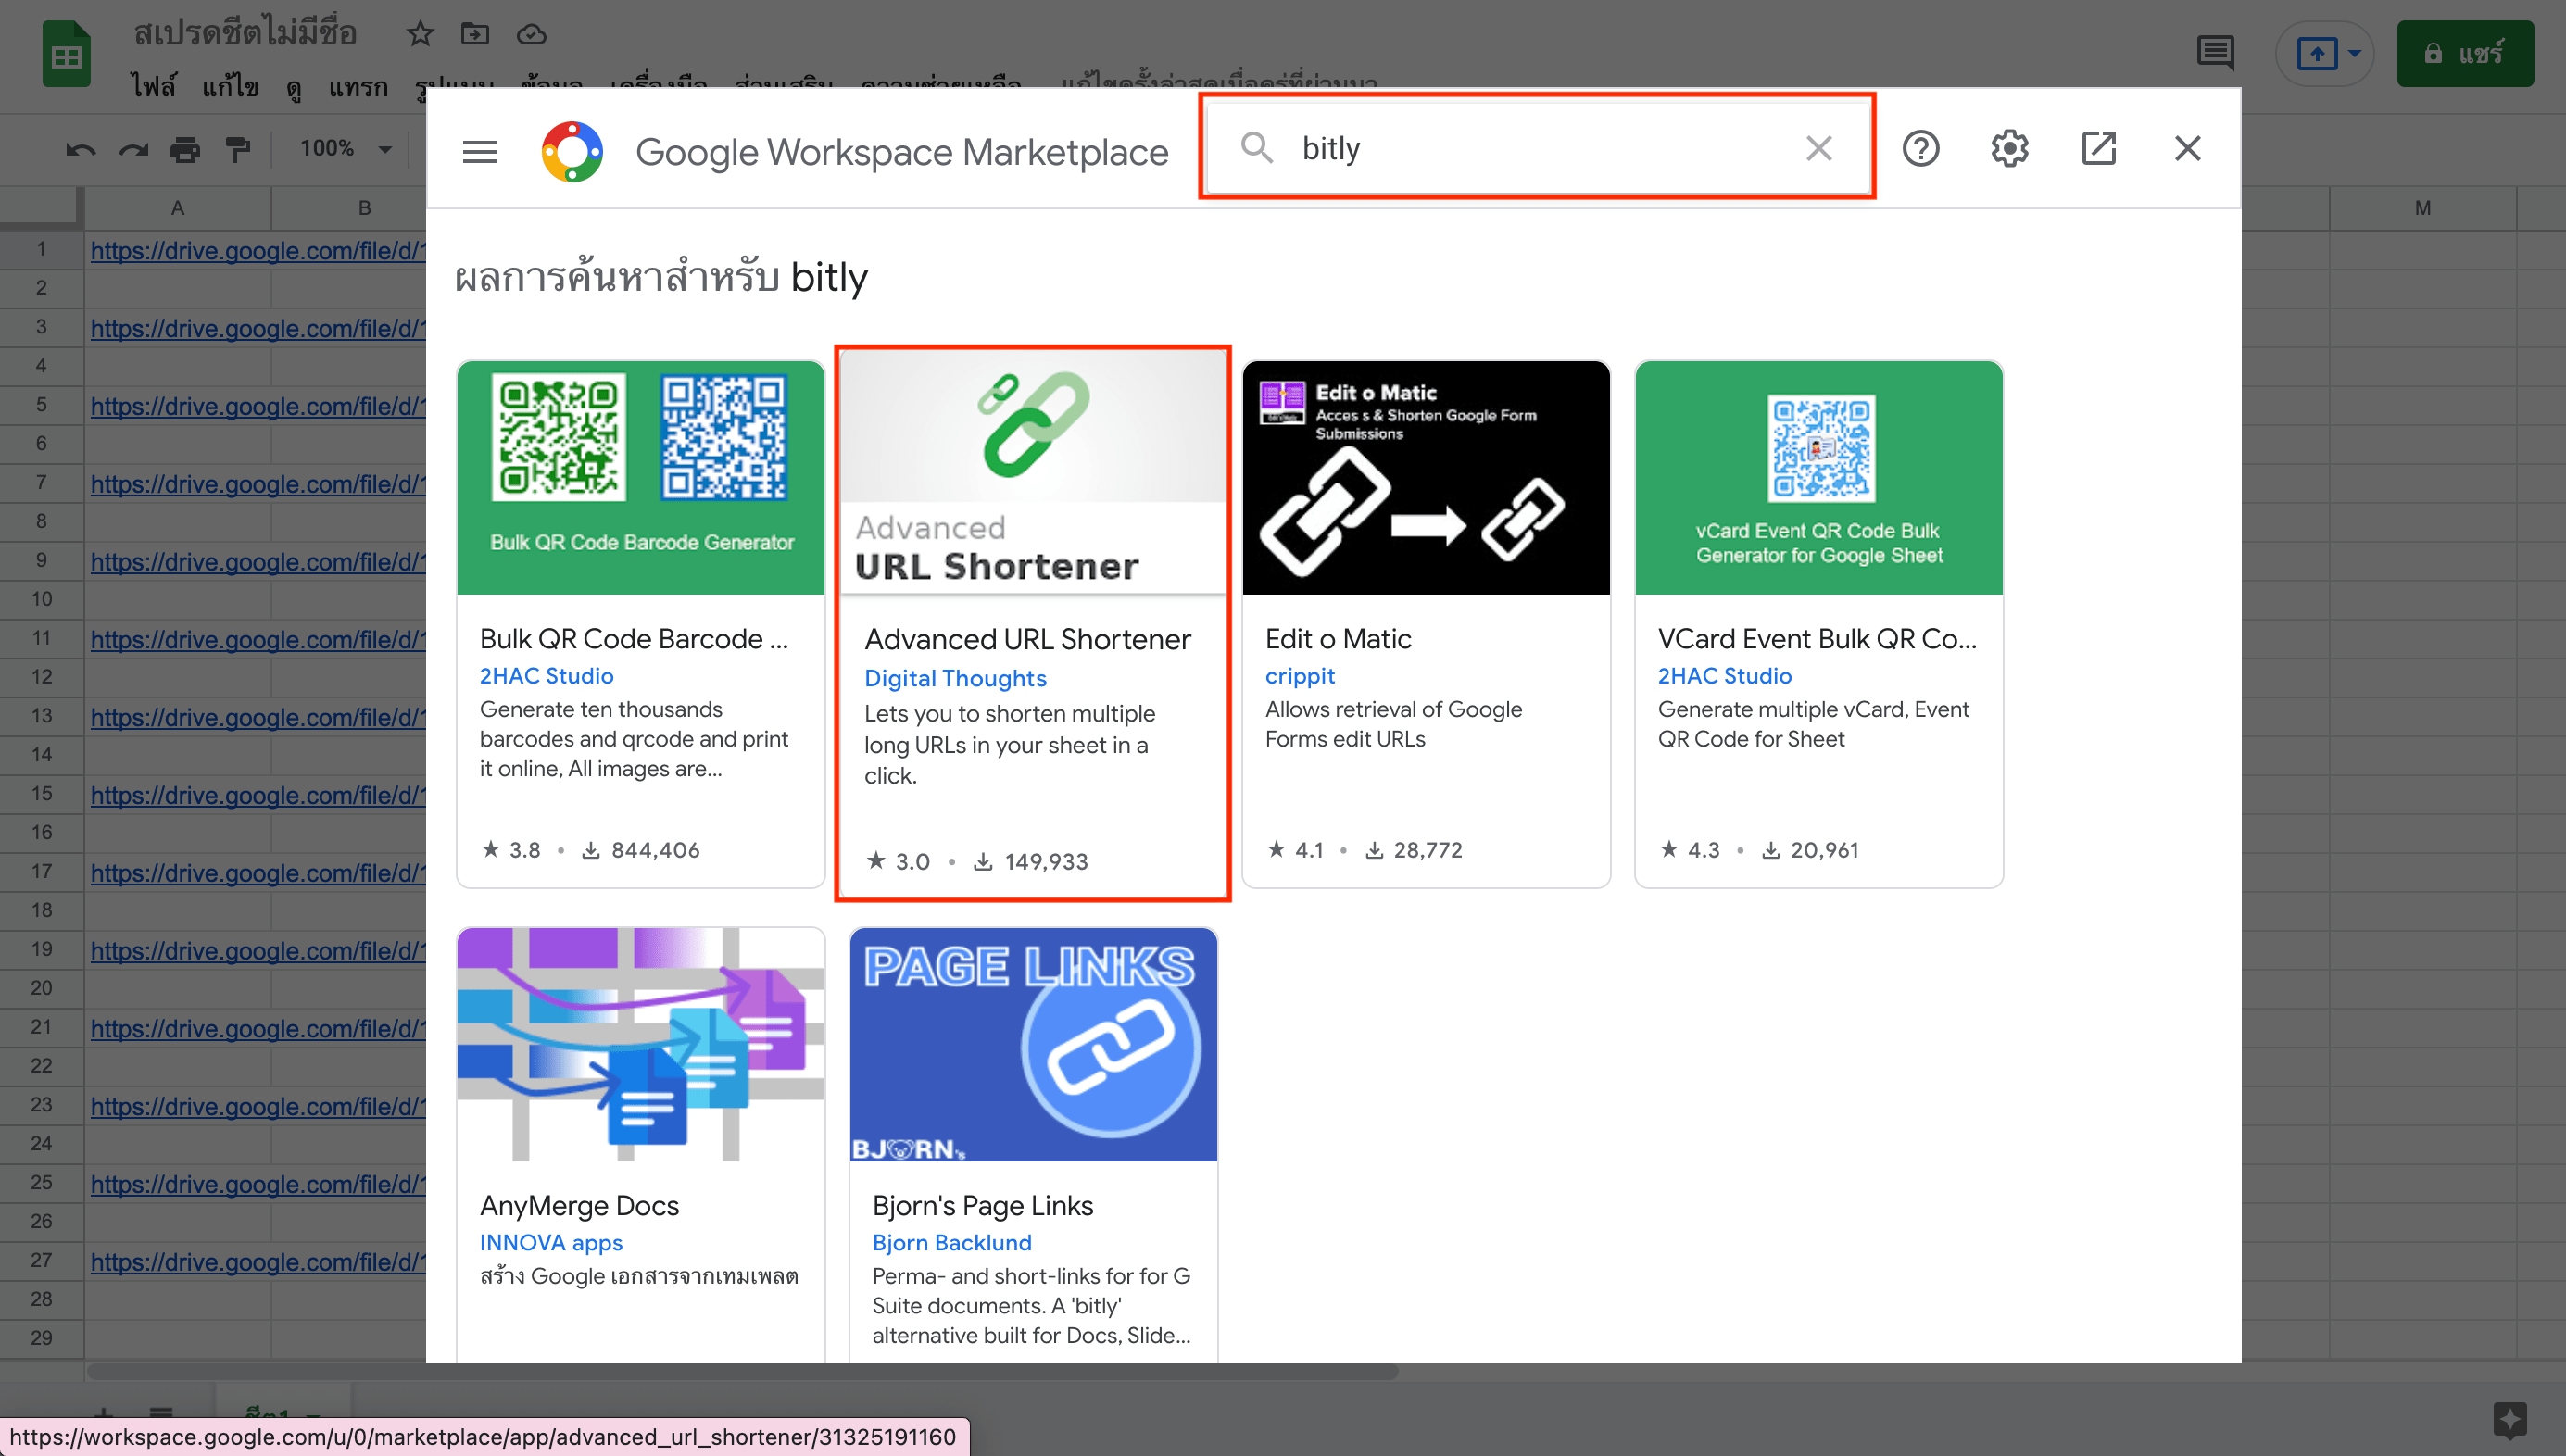This screenshot has width=2566, height=1456.
Task: Star the spreadsheet as favorite
Action: [419, 33]
